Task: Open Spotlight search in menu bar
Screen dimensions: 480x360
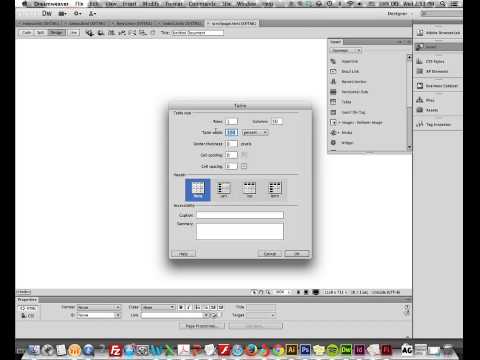Action: tap(443, 4)
